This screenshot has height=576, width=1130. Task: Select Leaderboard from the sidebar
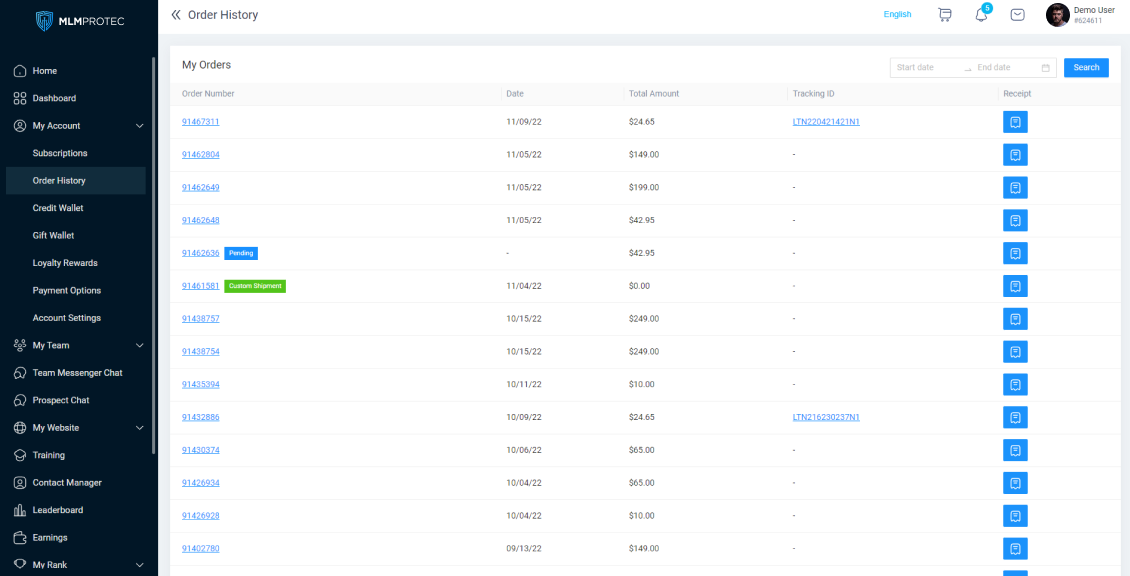coord(57,510)
